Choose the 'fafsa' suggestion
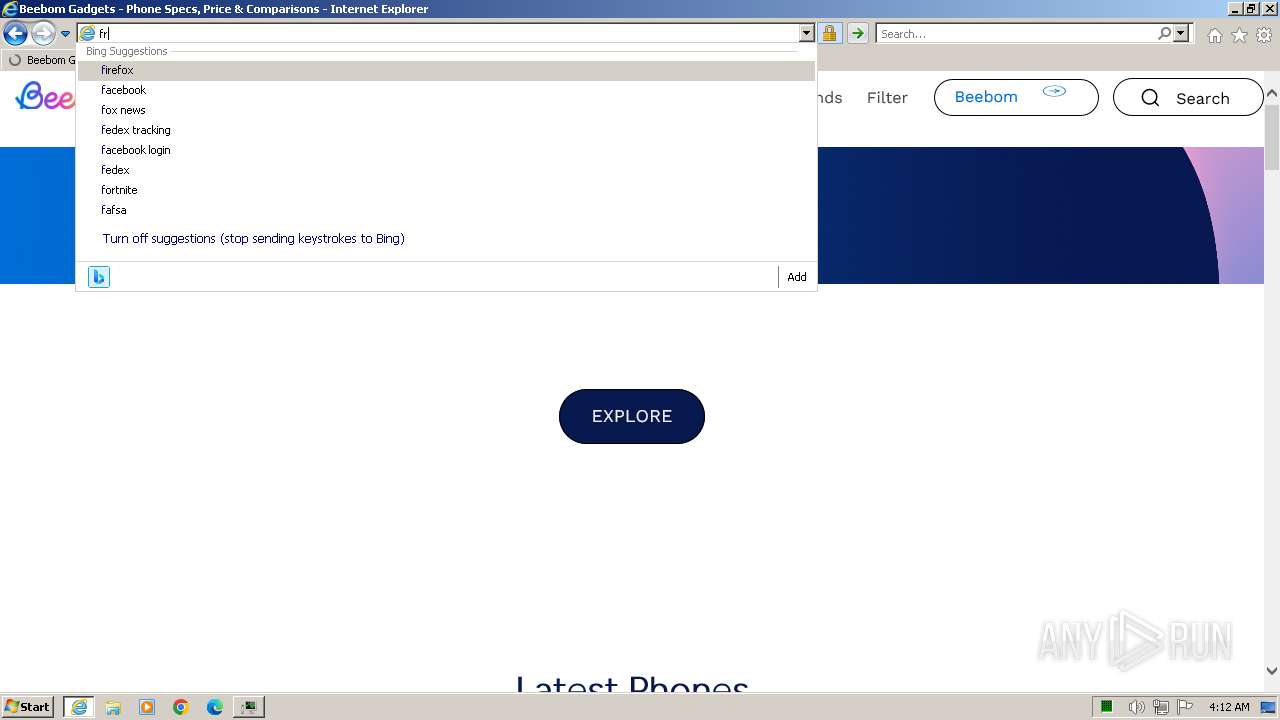This screenshot has width=1280, height=720. (446, 210)
